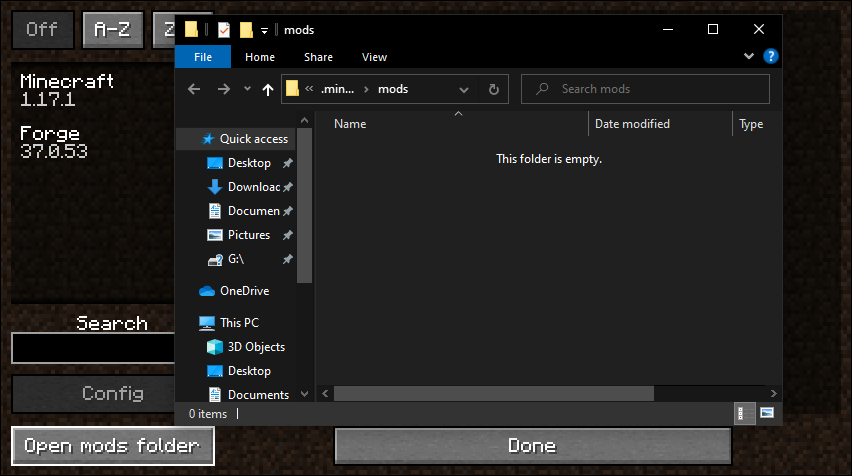The height and width of the screenshot is (476, 852).
Task: Switch to the Home ribbon tab
Action: (260, 57)
